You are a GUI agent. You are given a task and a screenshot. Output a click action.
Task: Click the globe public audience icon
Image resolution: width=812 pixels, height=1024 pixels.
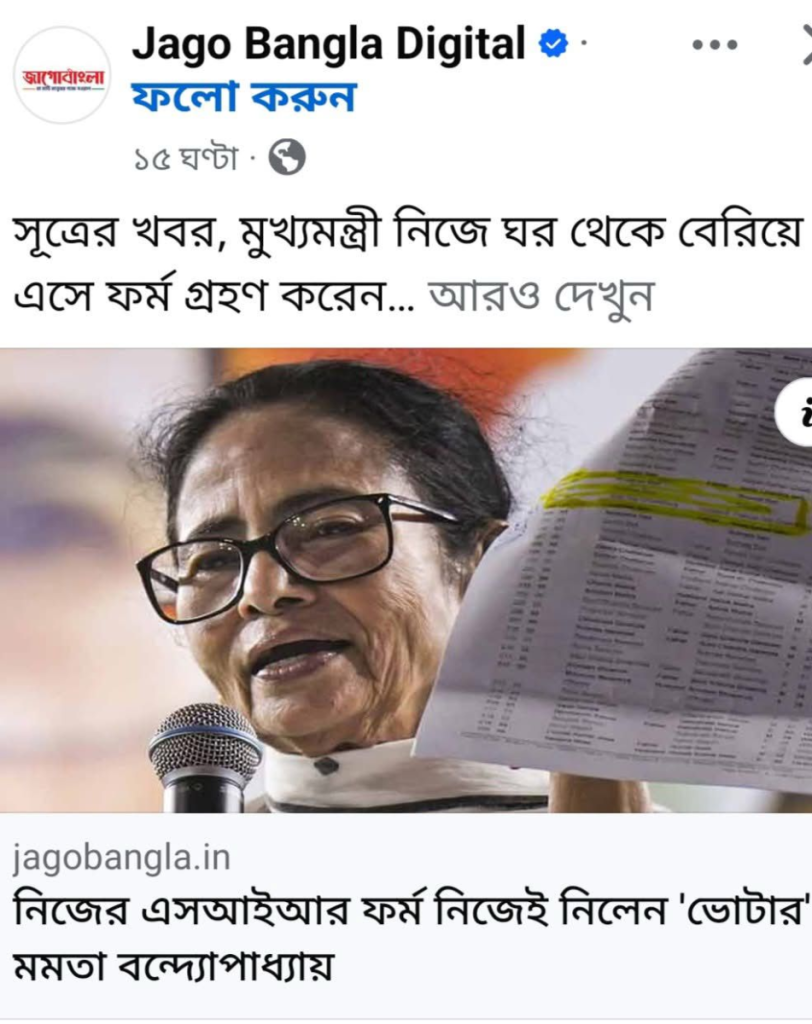(287, 157)
